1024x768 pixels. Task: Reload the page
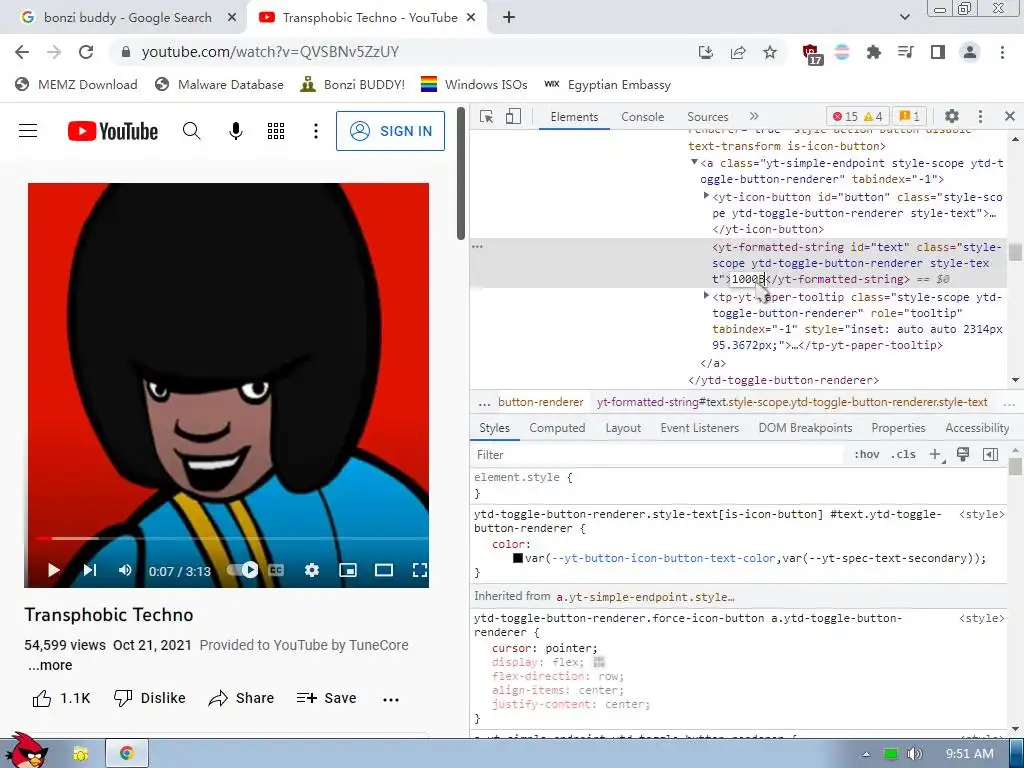pos(86,52)
